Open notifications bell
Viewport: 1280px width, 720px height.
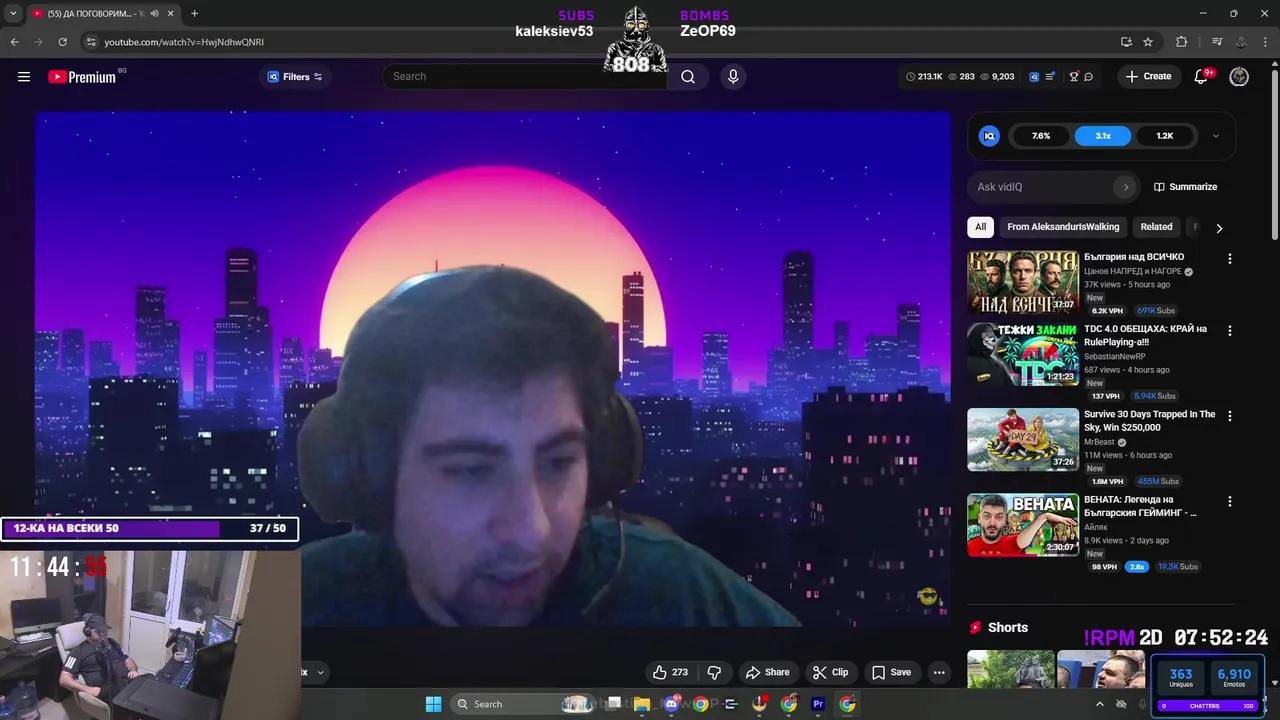(x=1201, y=76)
